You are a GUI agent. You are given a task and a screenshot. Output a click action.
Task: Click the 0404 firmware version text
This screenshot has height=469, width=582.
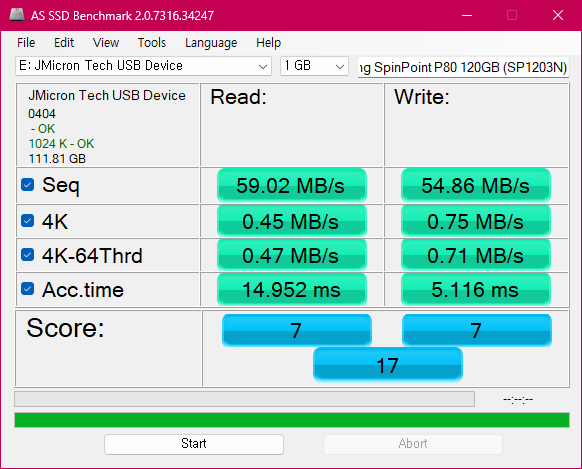42,114
